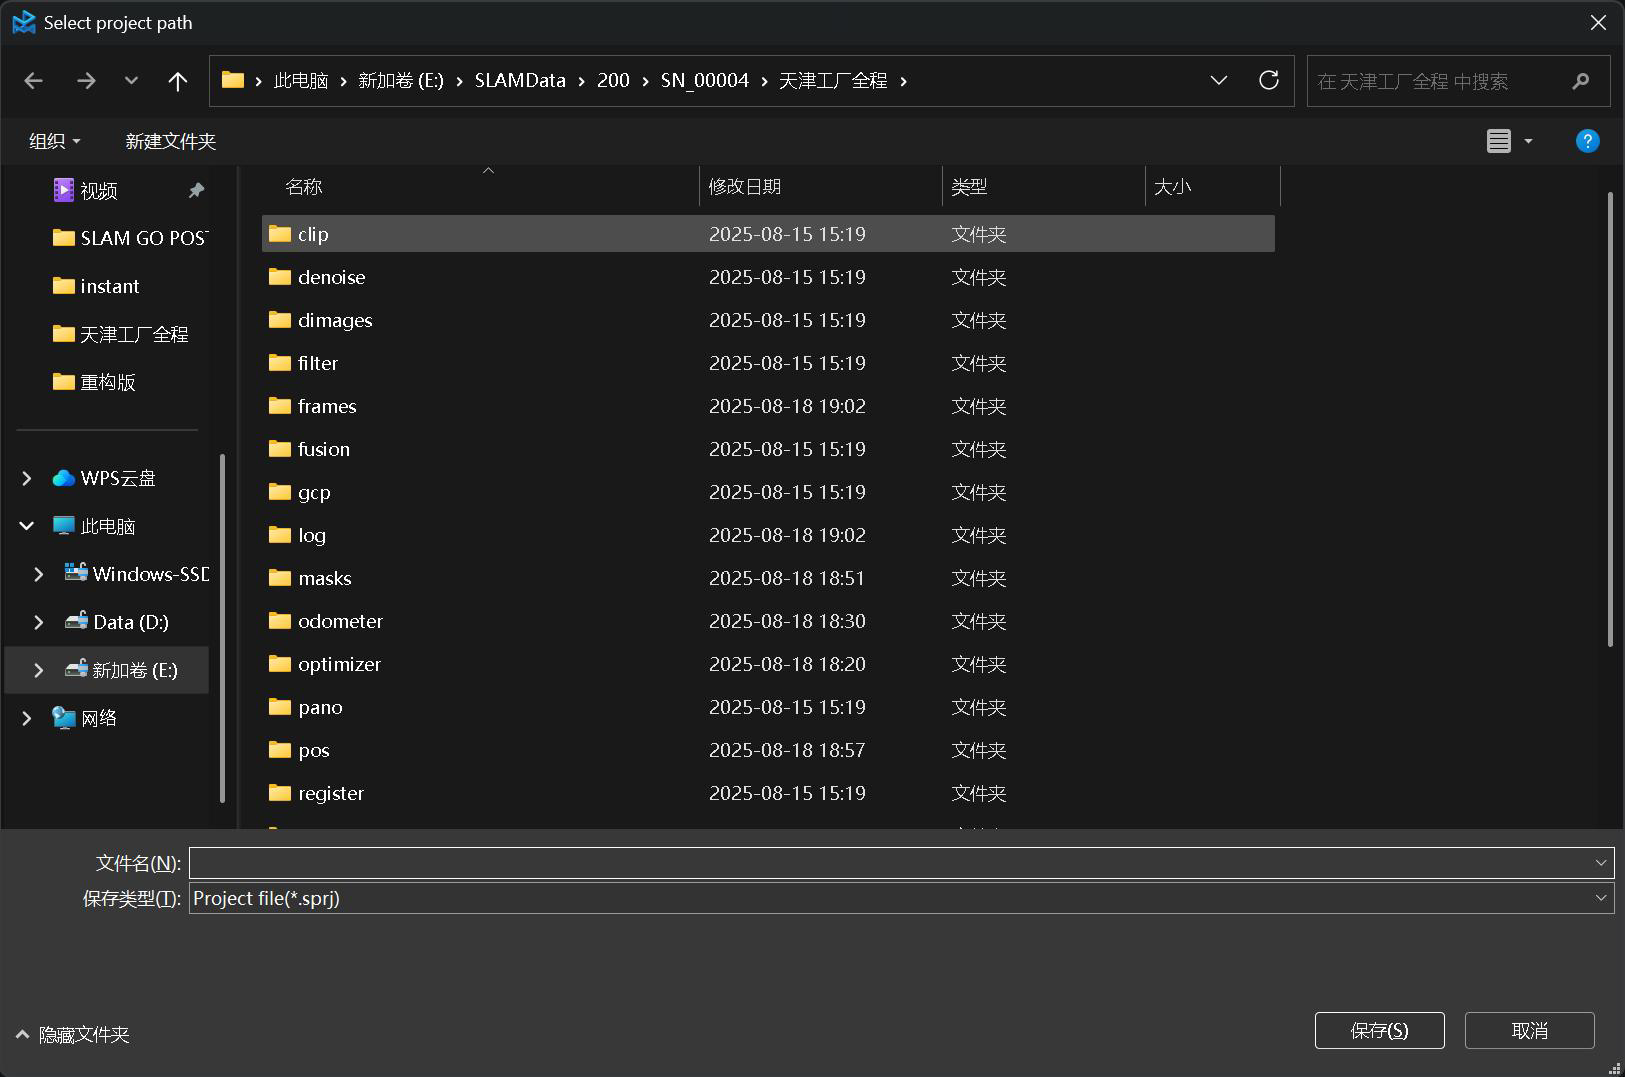Sort files by 名称 column
This screenshot has height=1077, width=1625.
coord(480,187)
